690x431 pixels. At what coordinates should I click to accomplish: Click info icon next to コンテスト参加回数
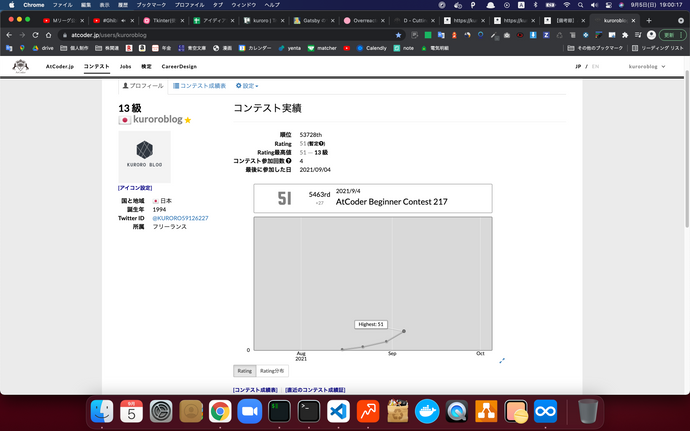coord(289,161)
